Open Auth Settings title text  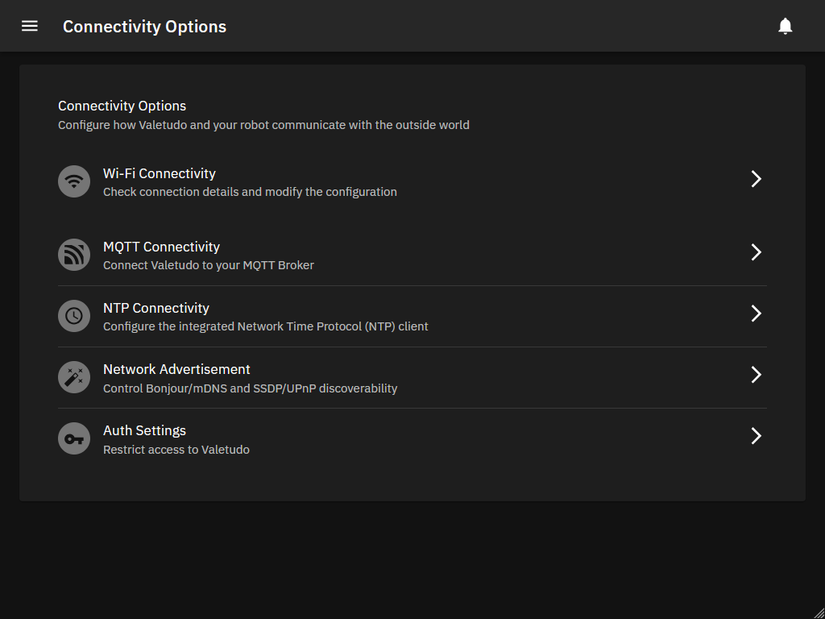(x=144, y=431)
